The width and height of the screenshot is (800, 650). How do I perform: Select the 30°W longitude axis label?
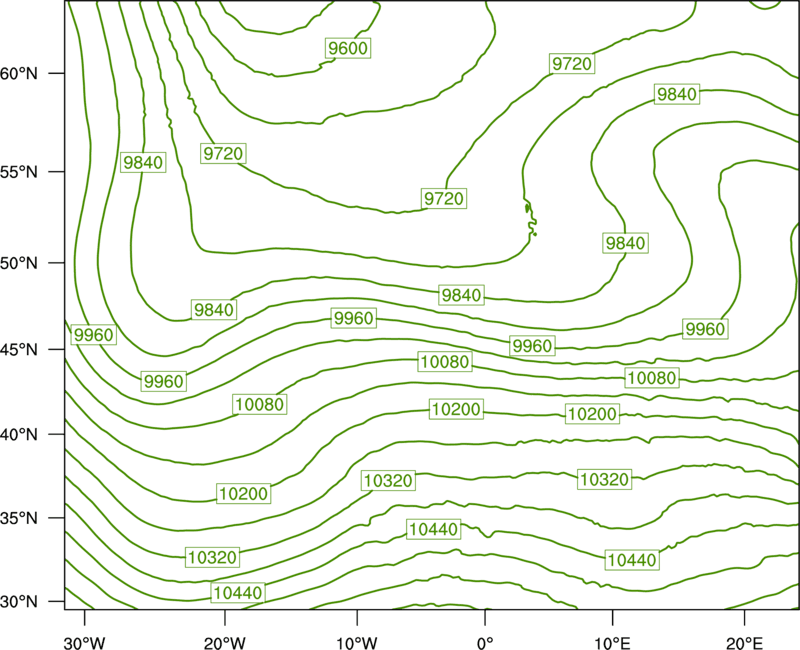point(84,643)
